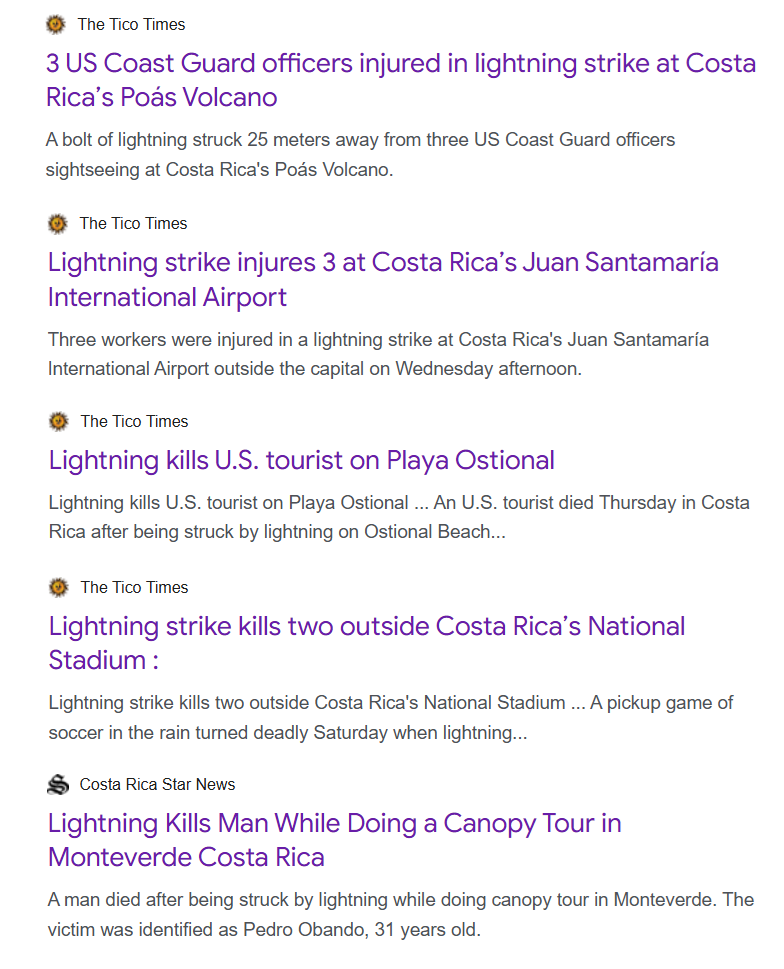Click Tico Times favicon above National Stadium headline
The width and height of the screenshot is (784, 969).
coord(58,587)
